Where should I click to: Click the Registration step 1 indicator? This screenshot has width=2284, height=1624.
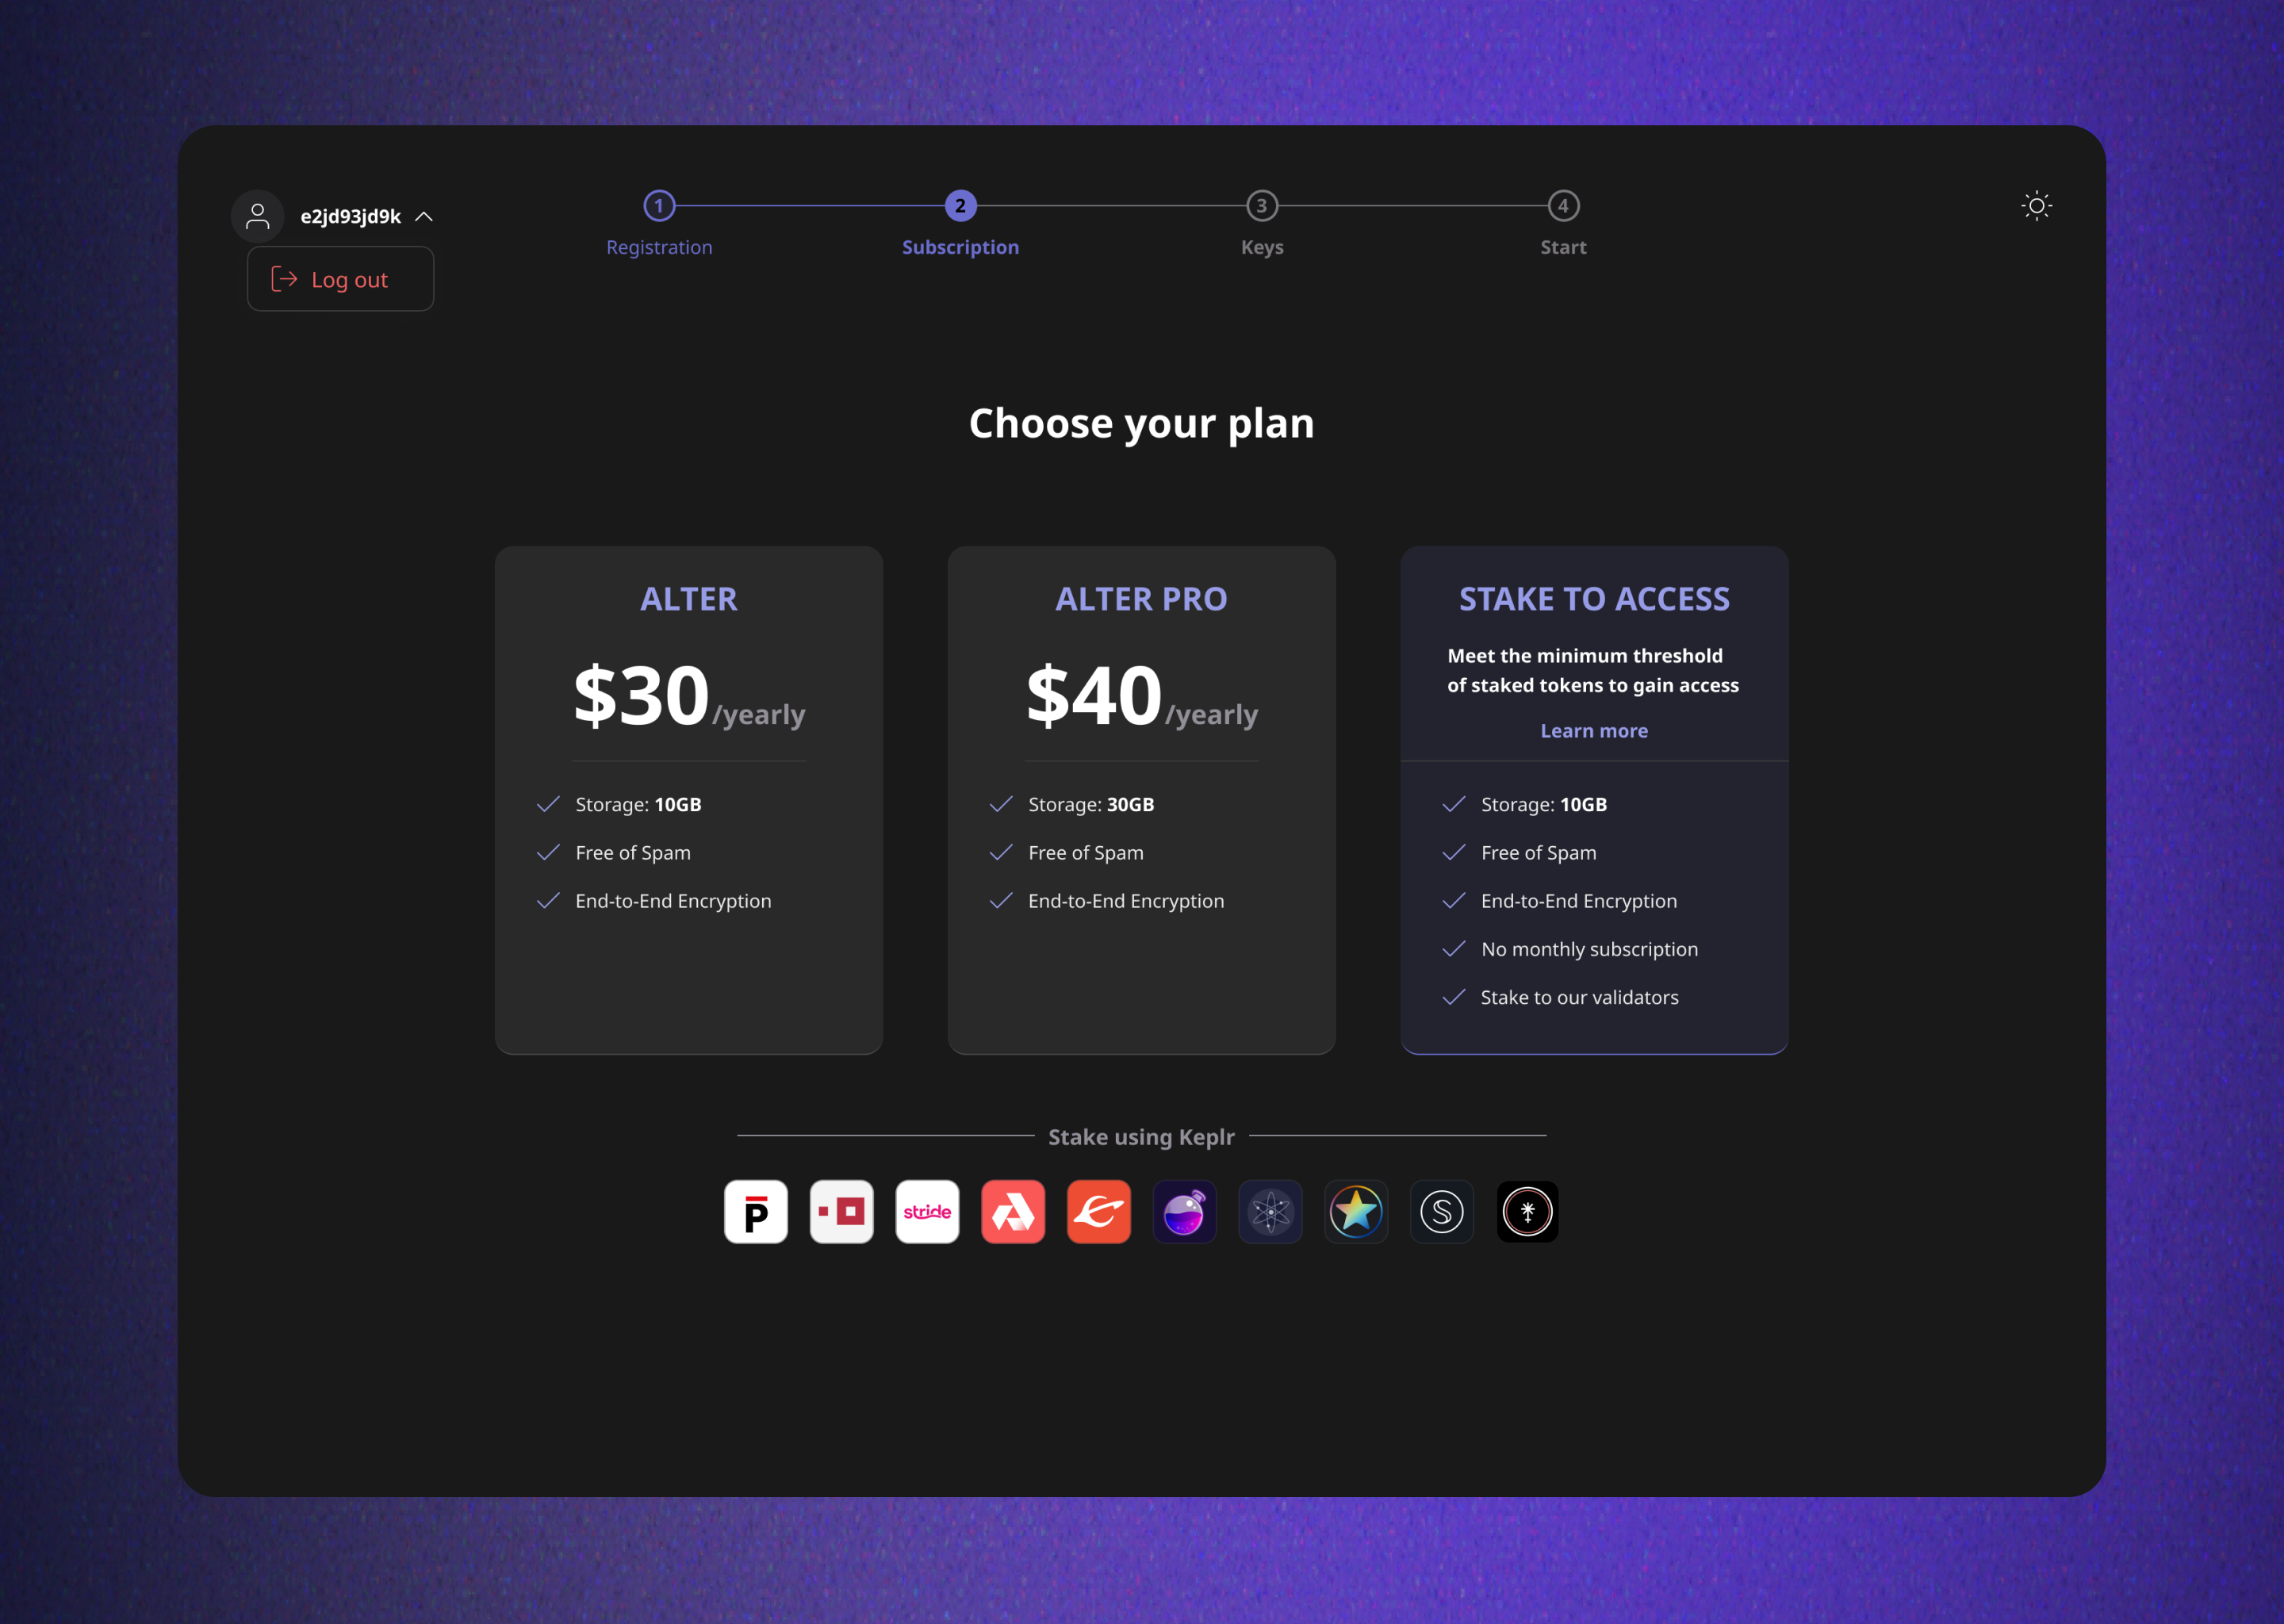point(657,204)
